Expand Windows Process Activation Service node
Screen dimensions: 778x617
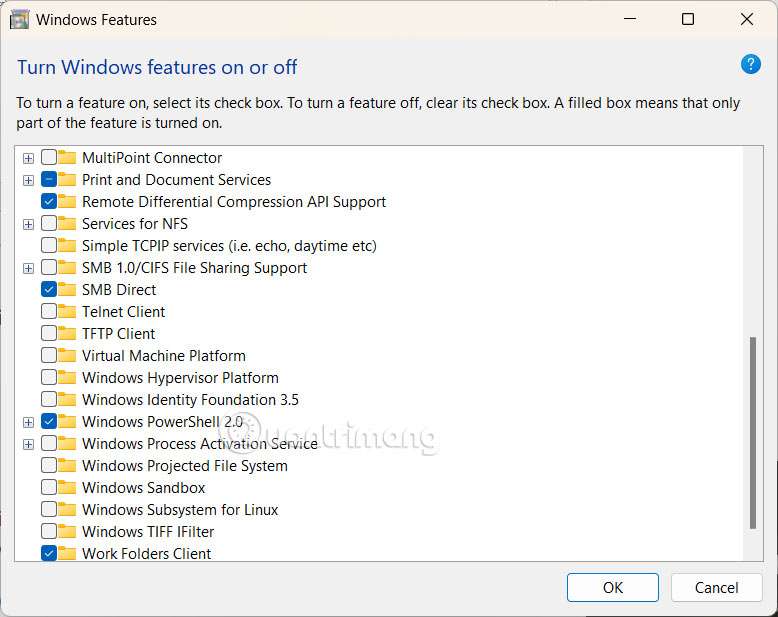pyautogui.click(x=28, y=444)
